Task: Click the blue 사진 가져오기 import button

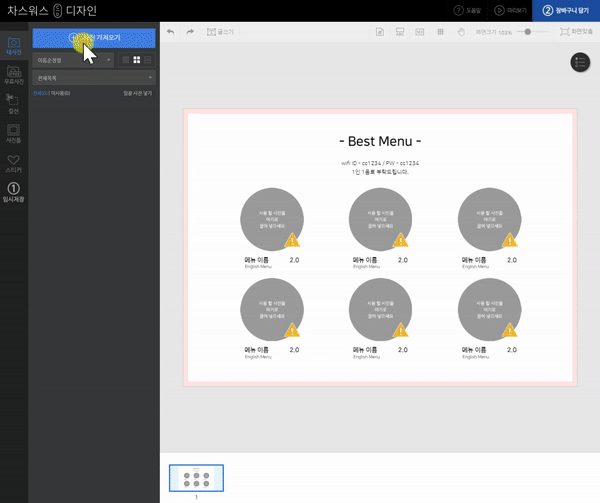Action: pos(94,37)
